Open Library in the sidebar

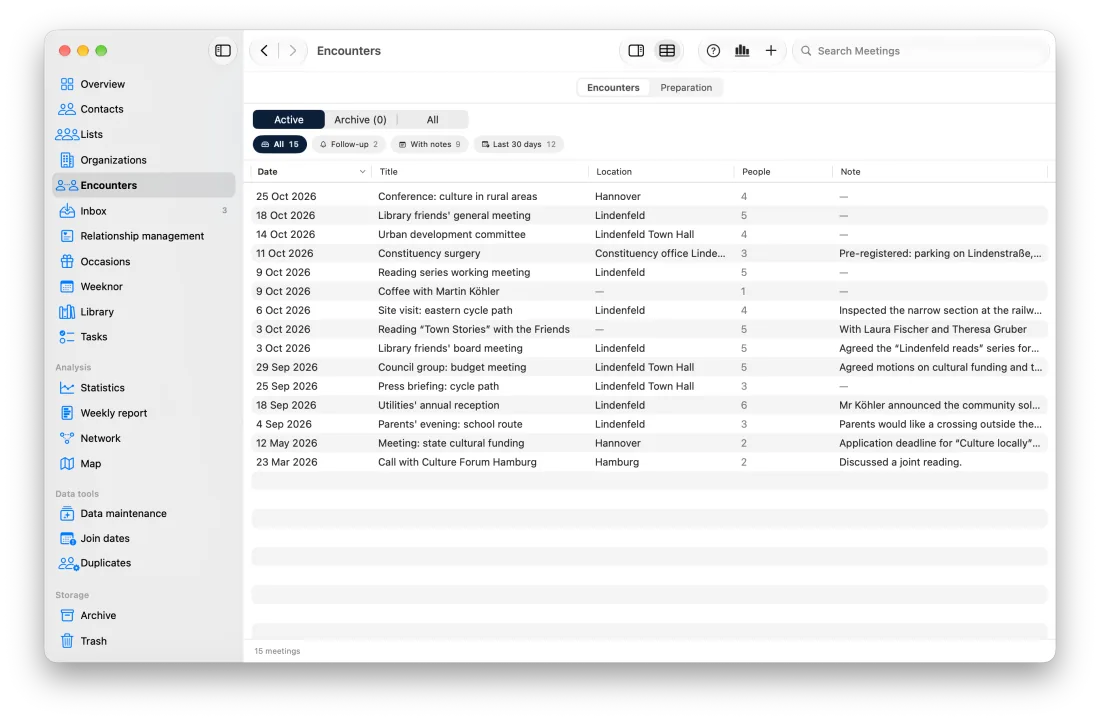click(144, 312)
